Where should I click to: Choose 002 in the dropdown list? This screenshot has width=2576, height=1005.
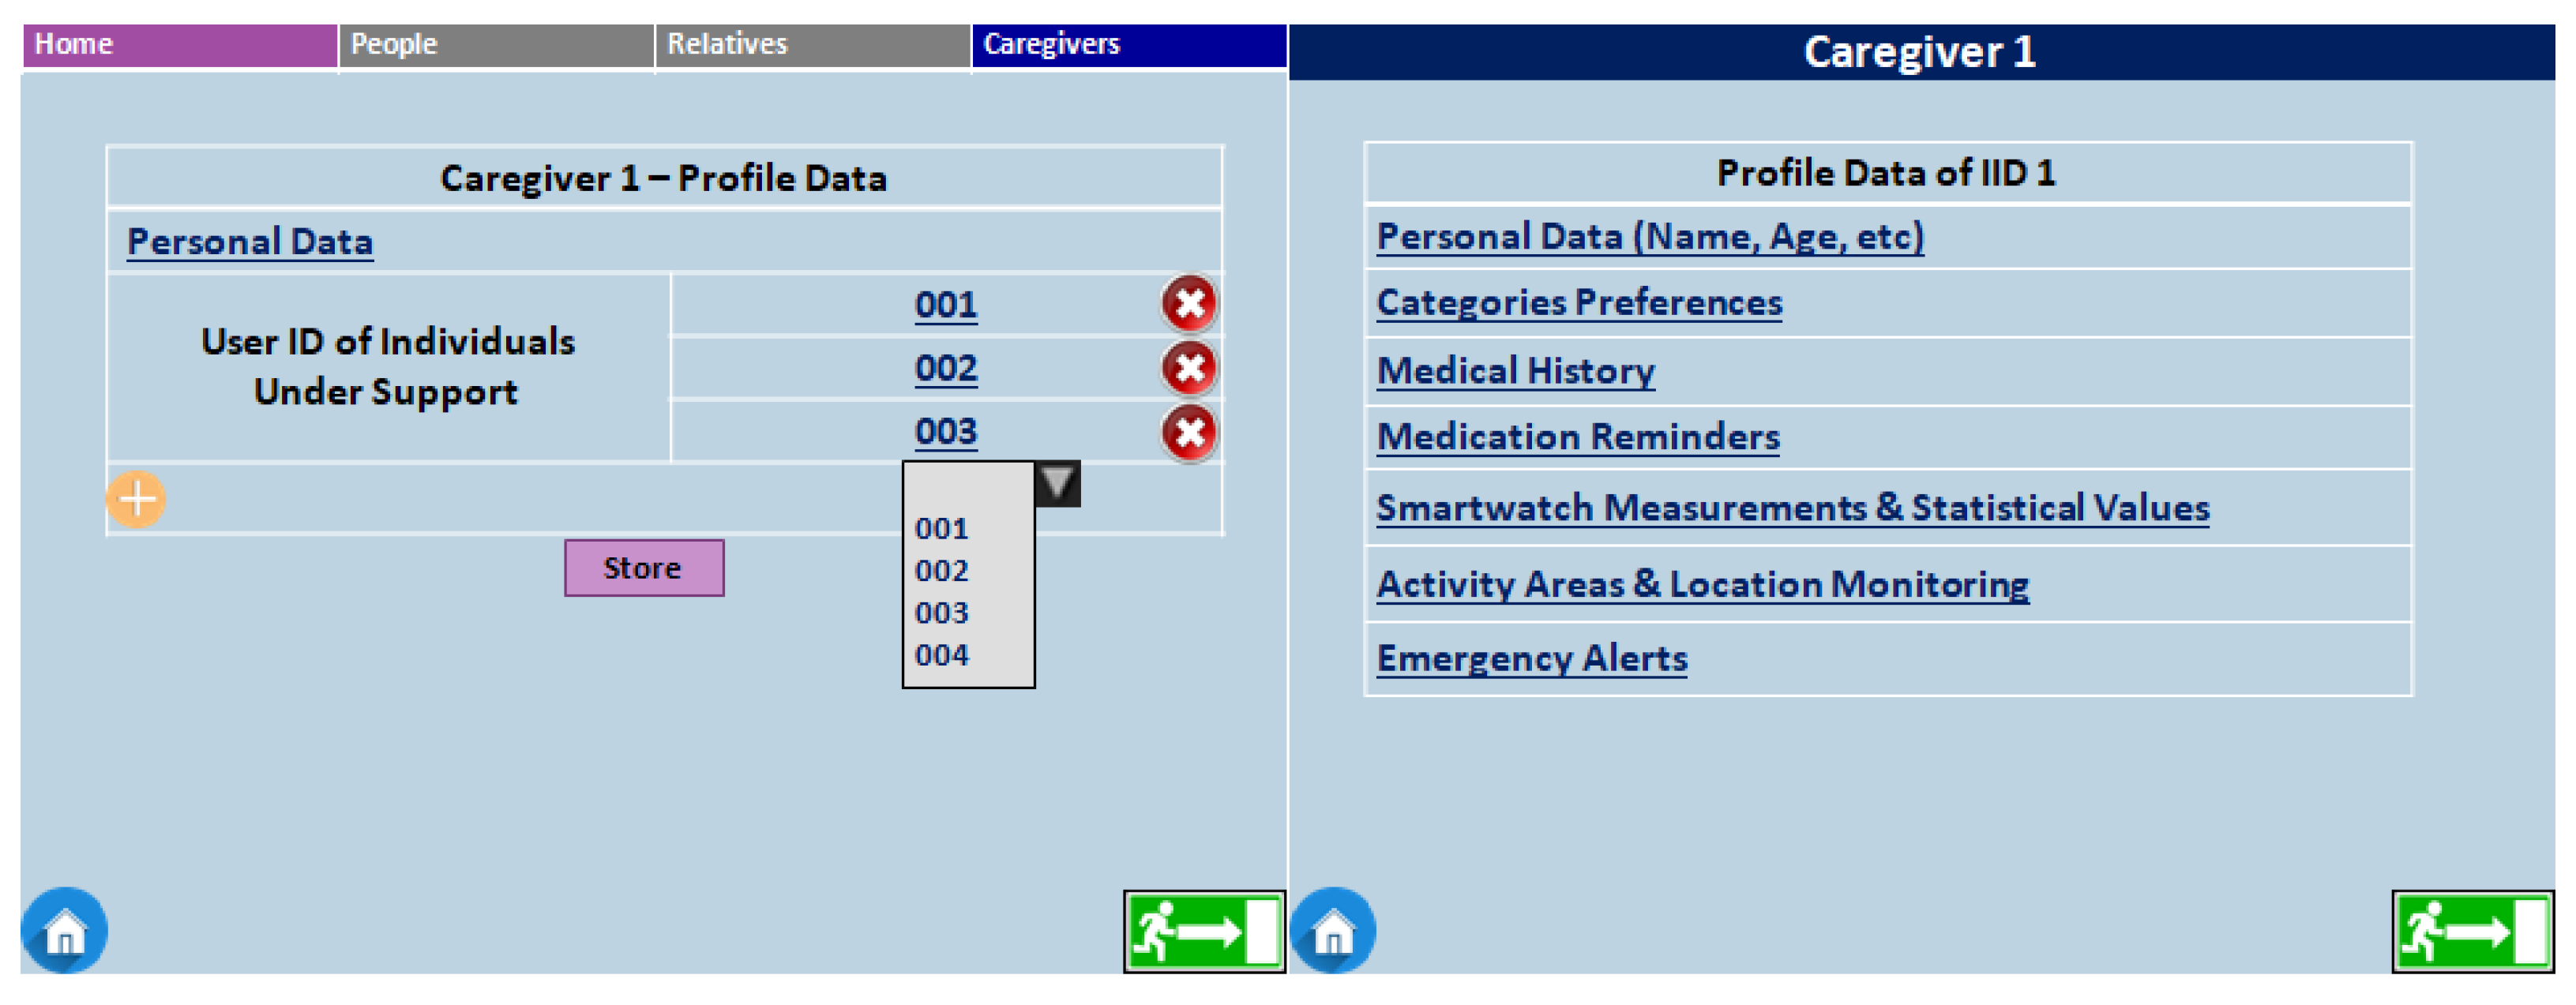point(942,571)
